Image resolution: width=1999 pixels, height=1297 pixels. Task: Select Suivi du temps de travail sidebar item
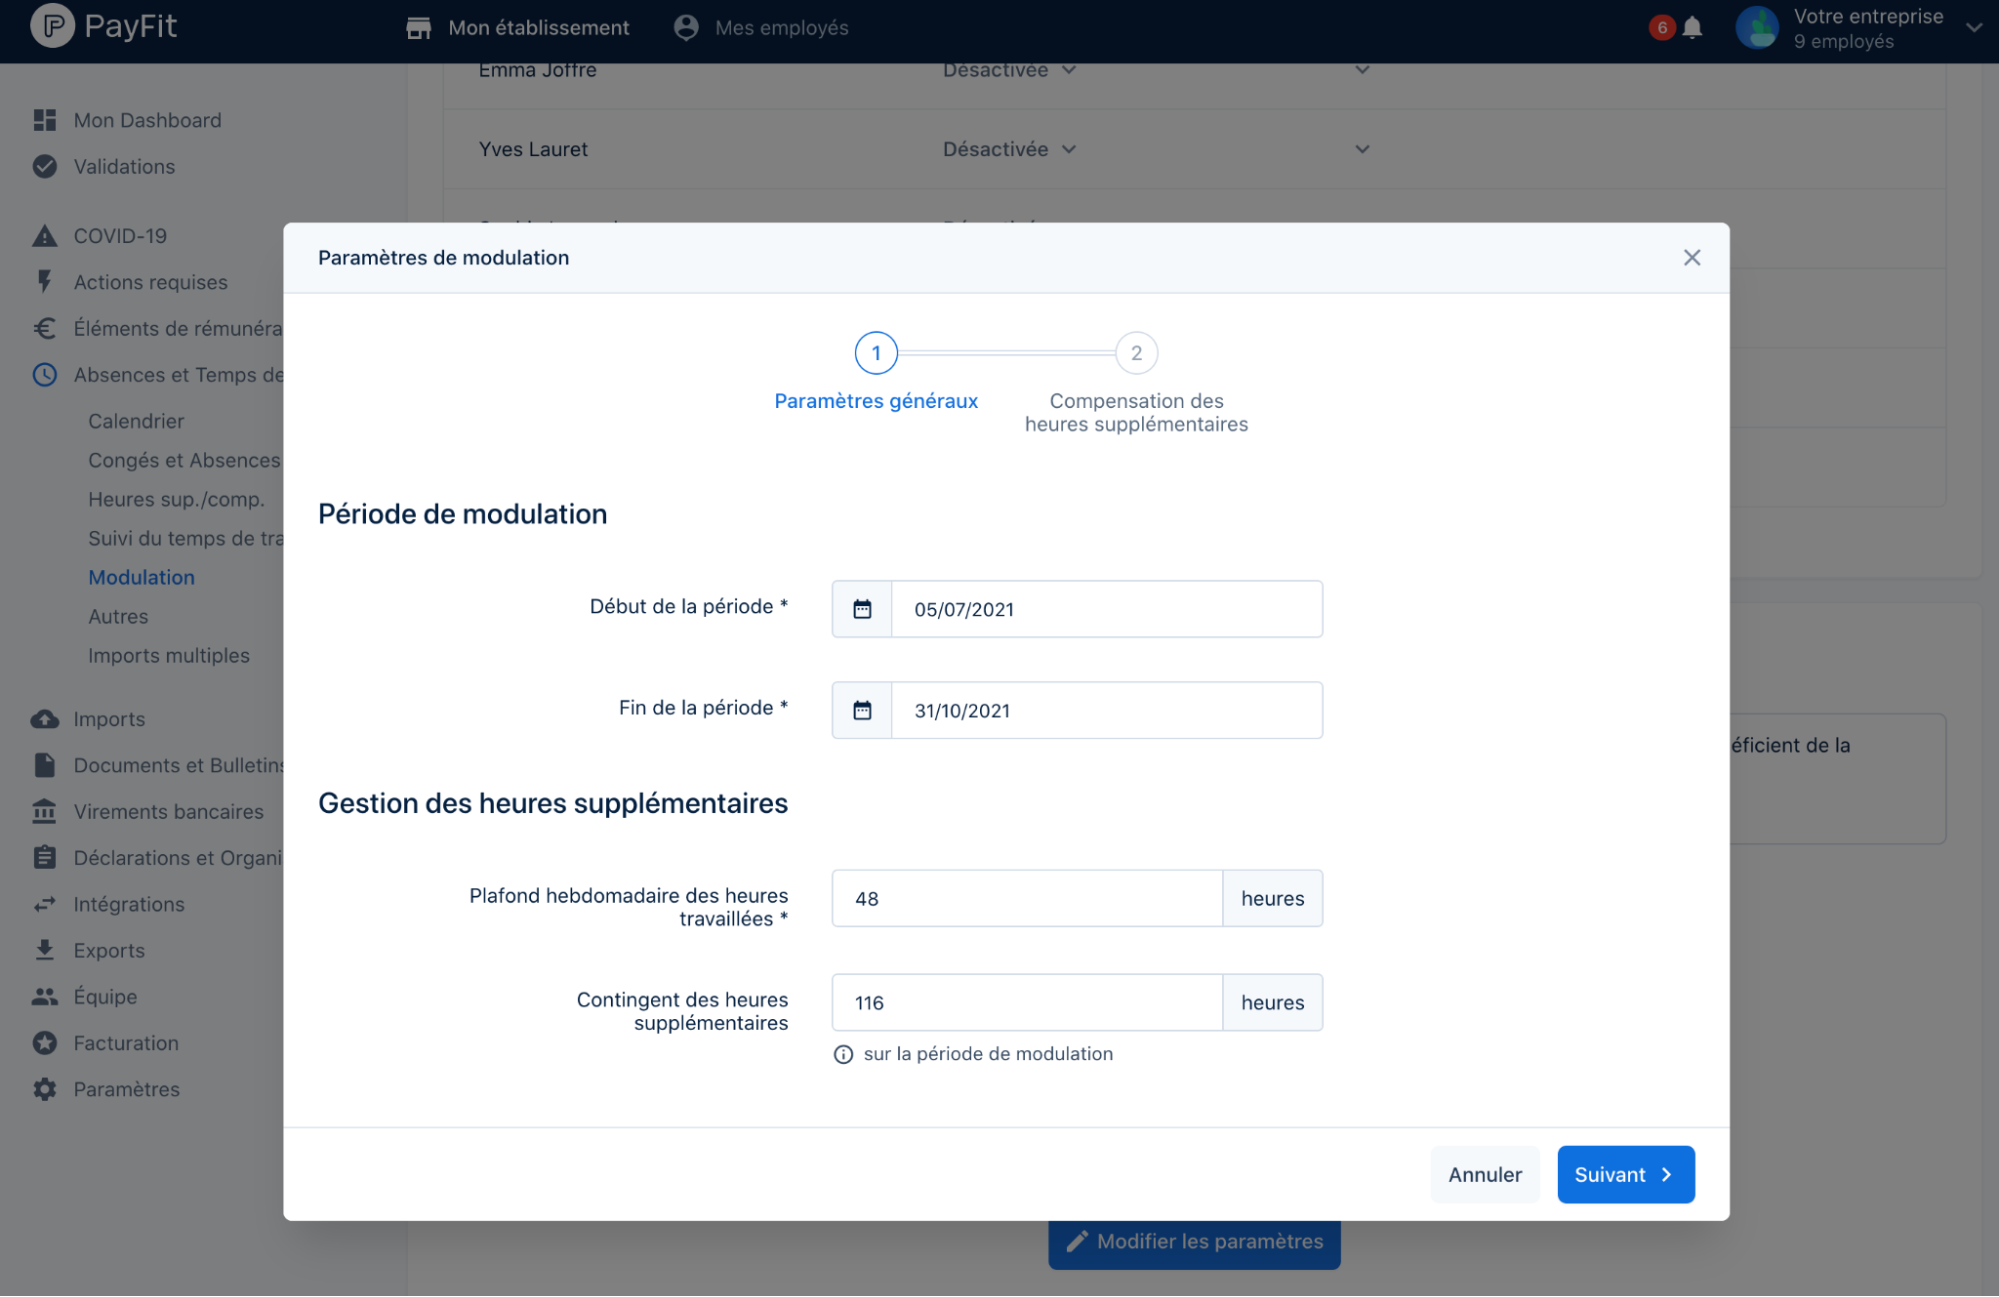coord(185,538)
